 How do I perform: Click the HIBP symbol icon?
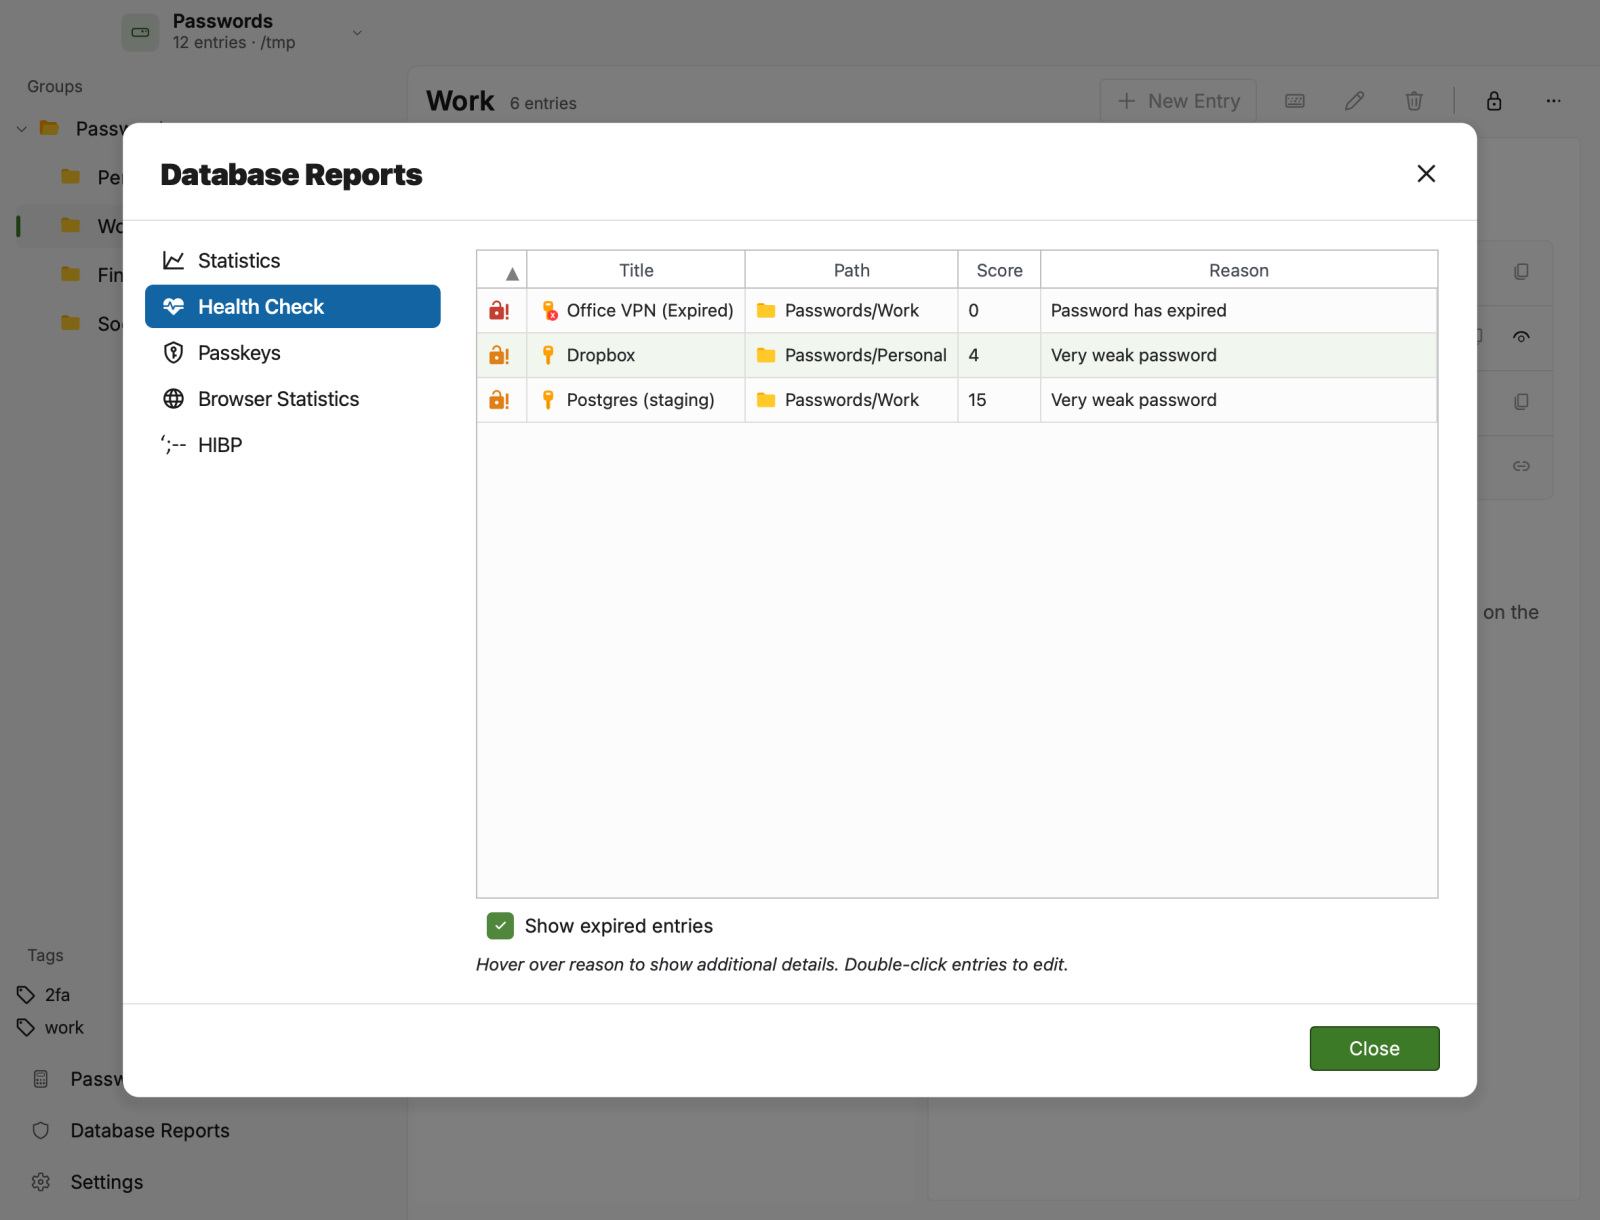pos(173,444)
